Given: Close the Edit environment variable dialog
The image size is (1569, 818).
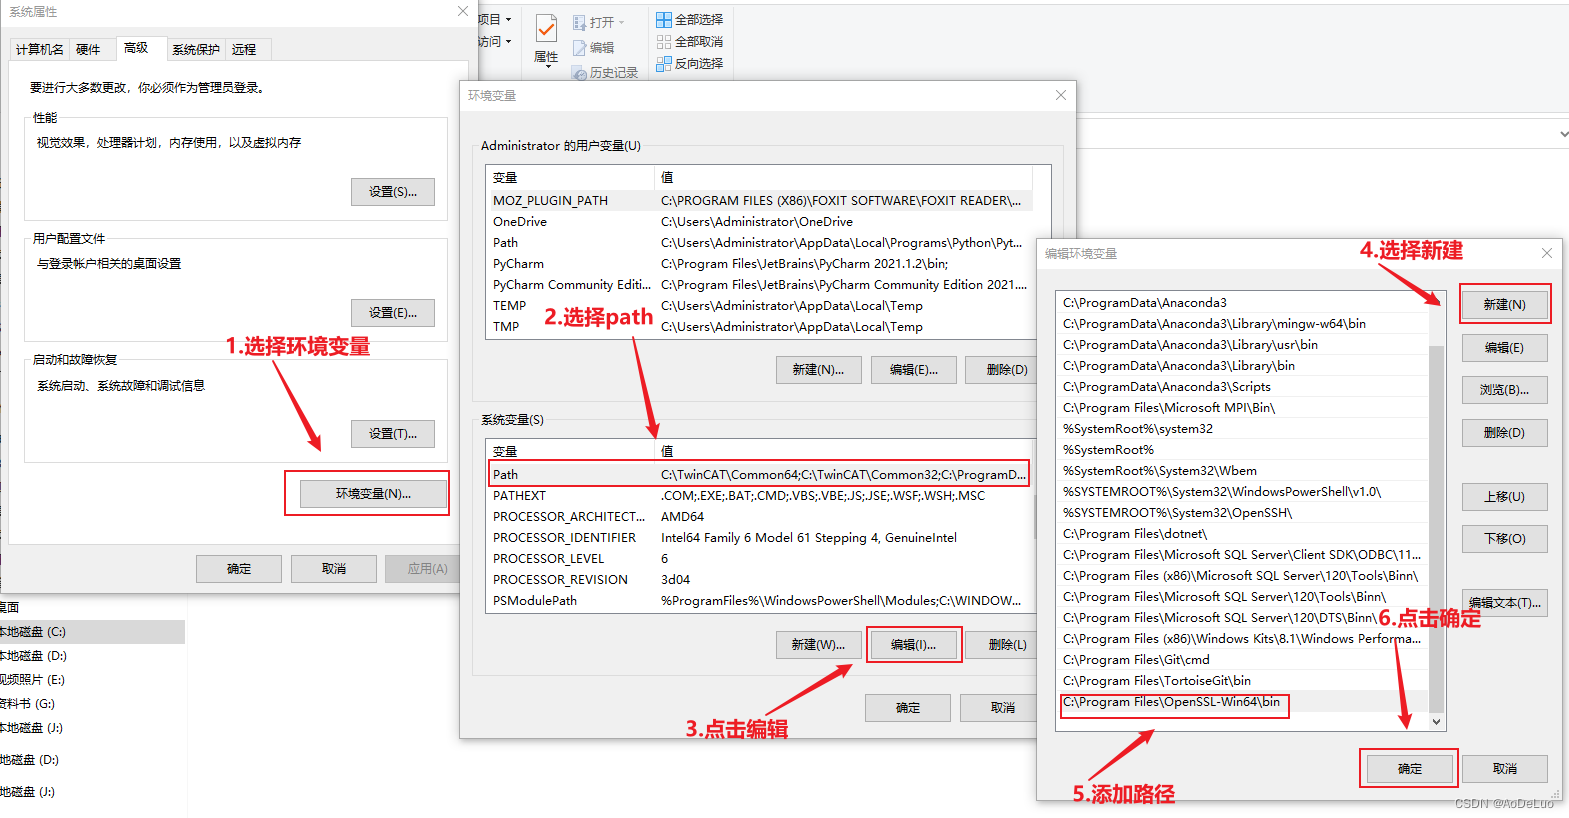Looking at the screenshot, I should coord(1547,253).
